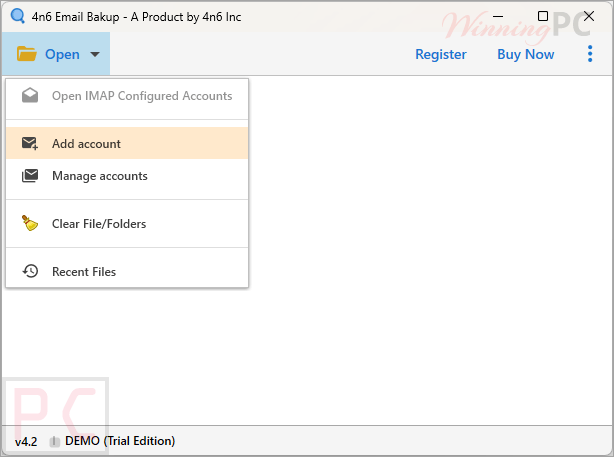Click the magnifier app icon in title bar

[x=18, y=16]
